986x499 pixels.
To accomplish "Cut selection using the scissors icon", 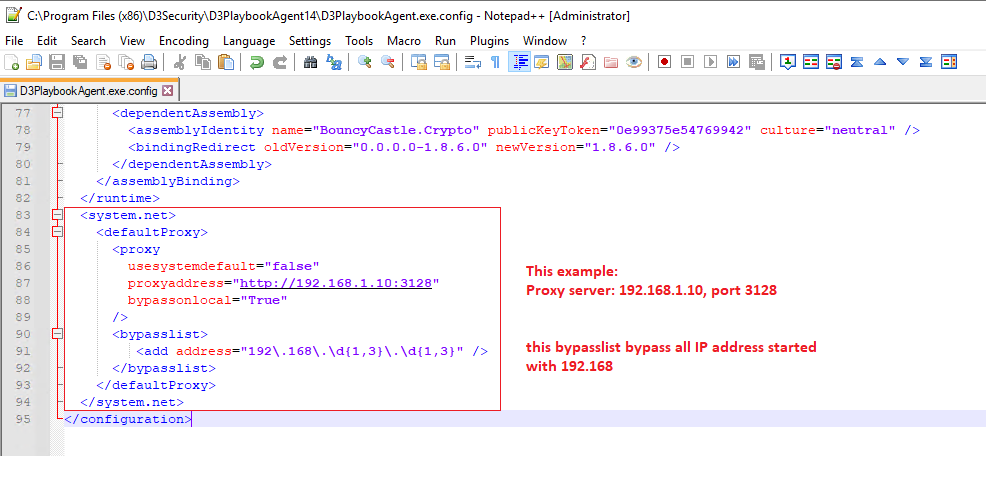I will [180, 62].
